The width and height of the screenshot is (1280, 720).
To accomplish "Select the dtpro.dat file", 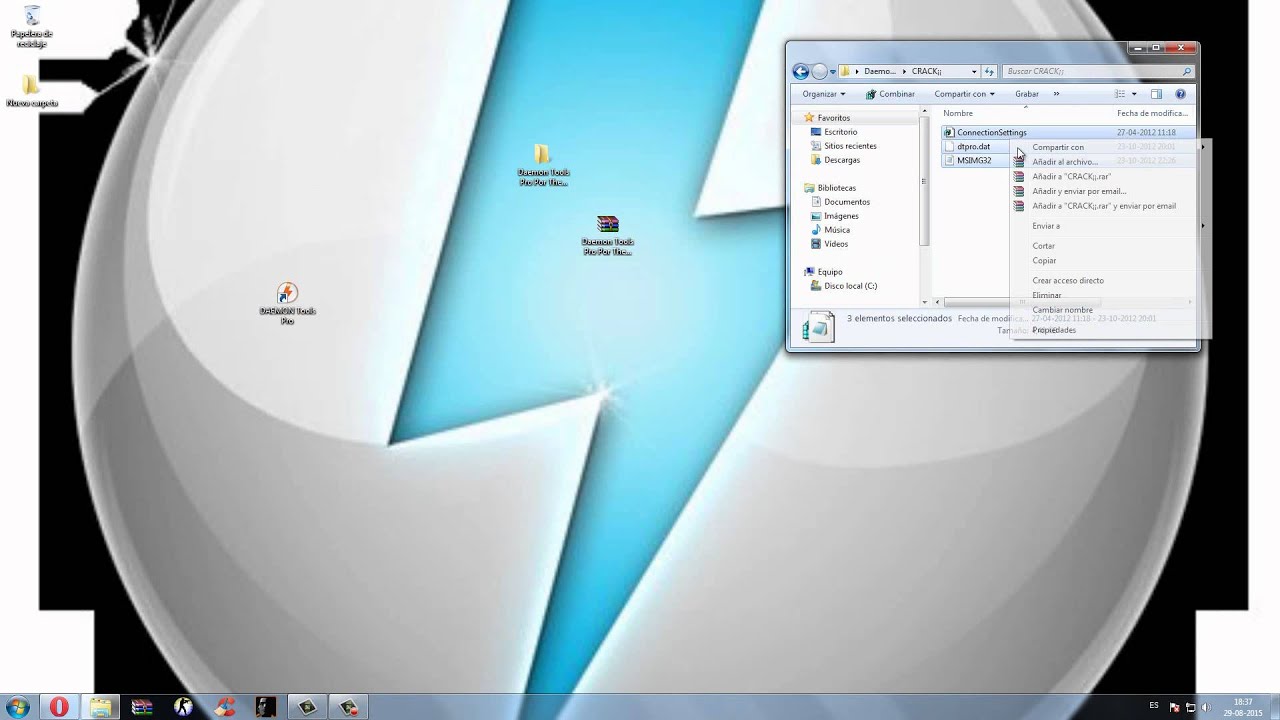I will [973, 146].
